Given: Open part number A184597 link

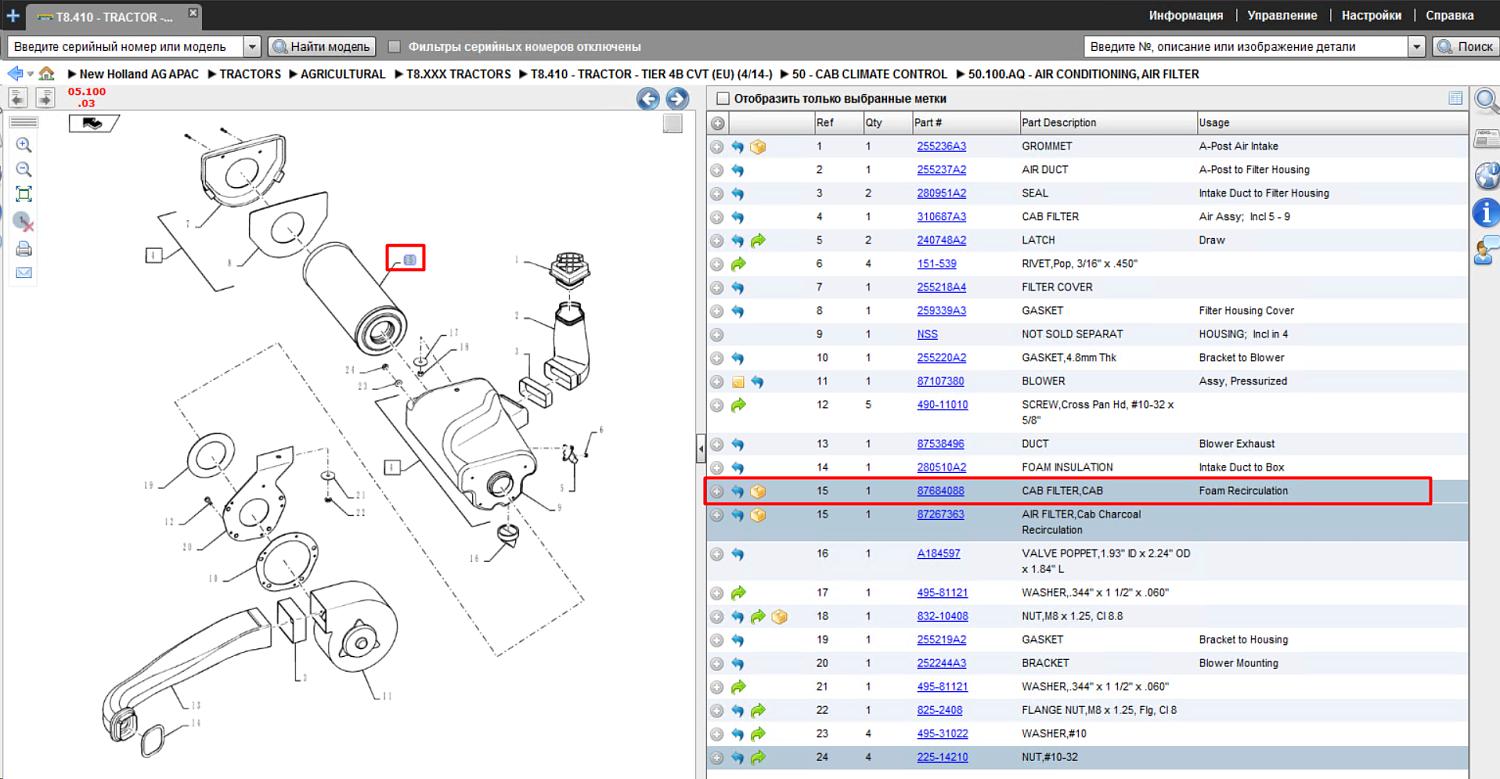Looking at the screenshot, I should [x=938, y=554].
